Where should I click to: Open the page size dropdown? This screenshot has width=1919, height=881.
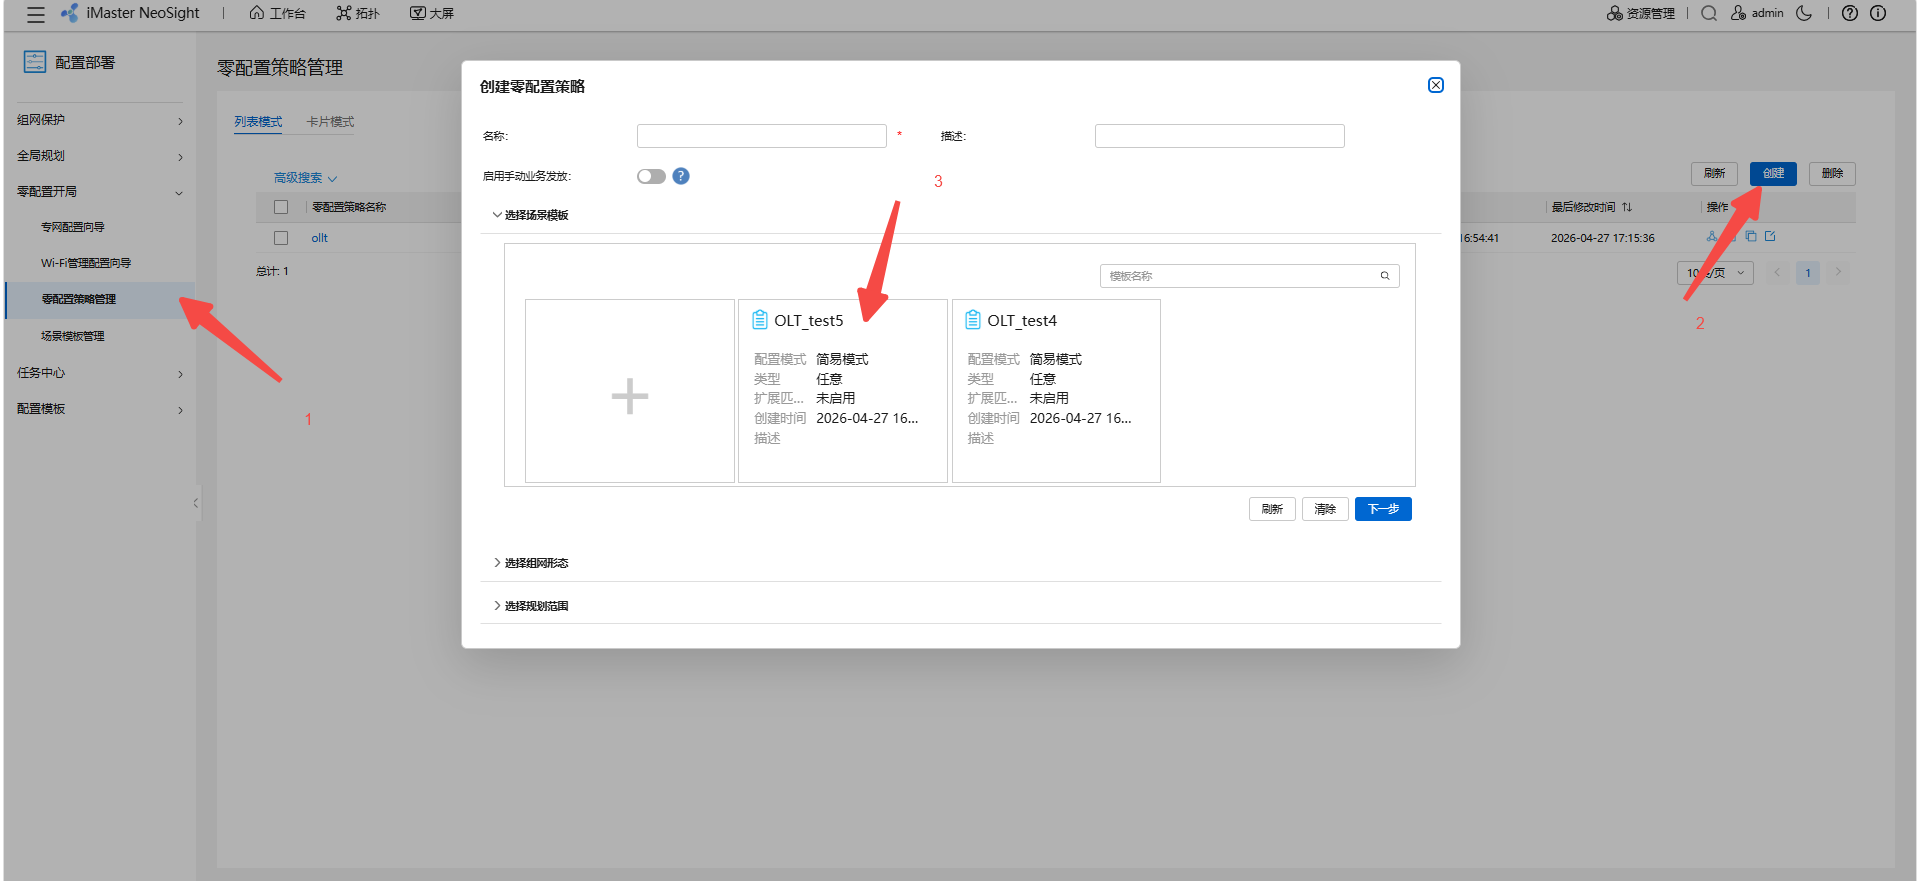[x=1715, y=273]
